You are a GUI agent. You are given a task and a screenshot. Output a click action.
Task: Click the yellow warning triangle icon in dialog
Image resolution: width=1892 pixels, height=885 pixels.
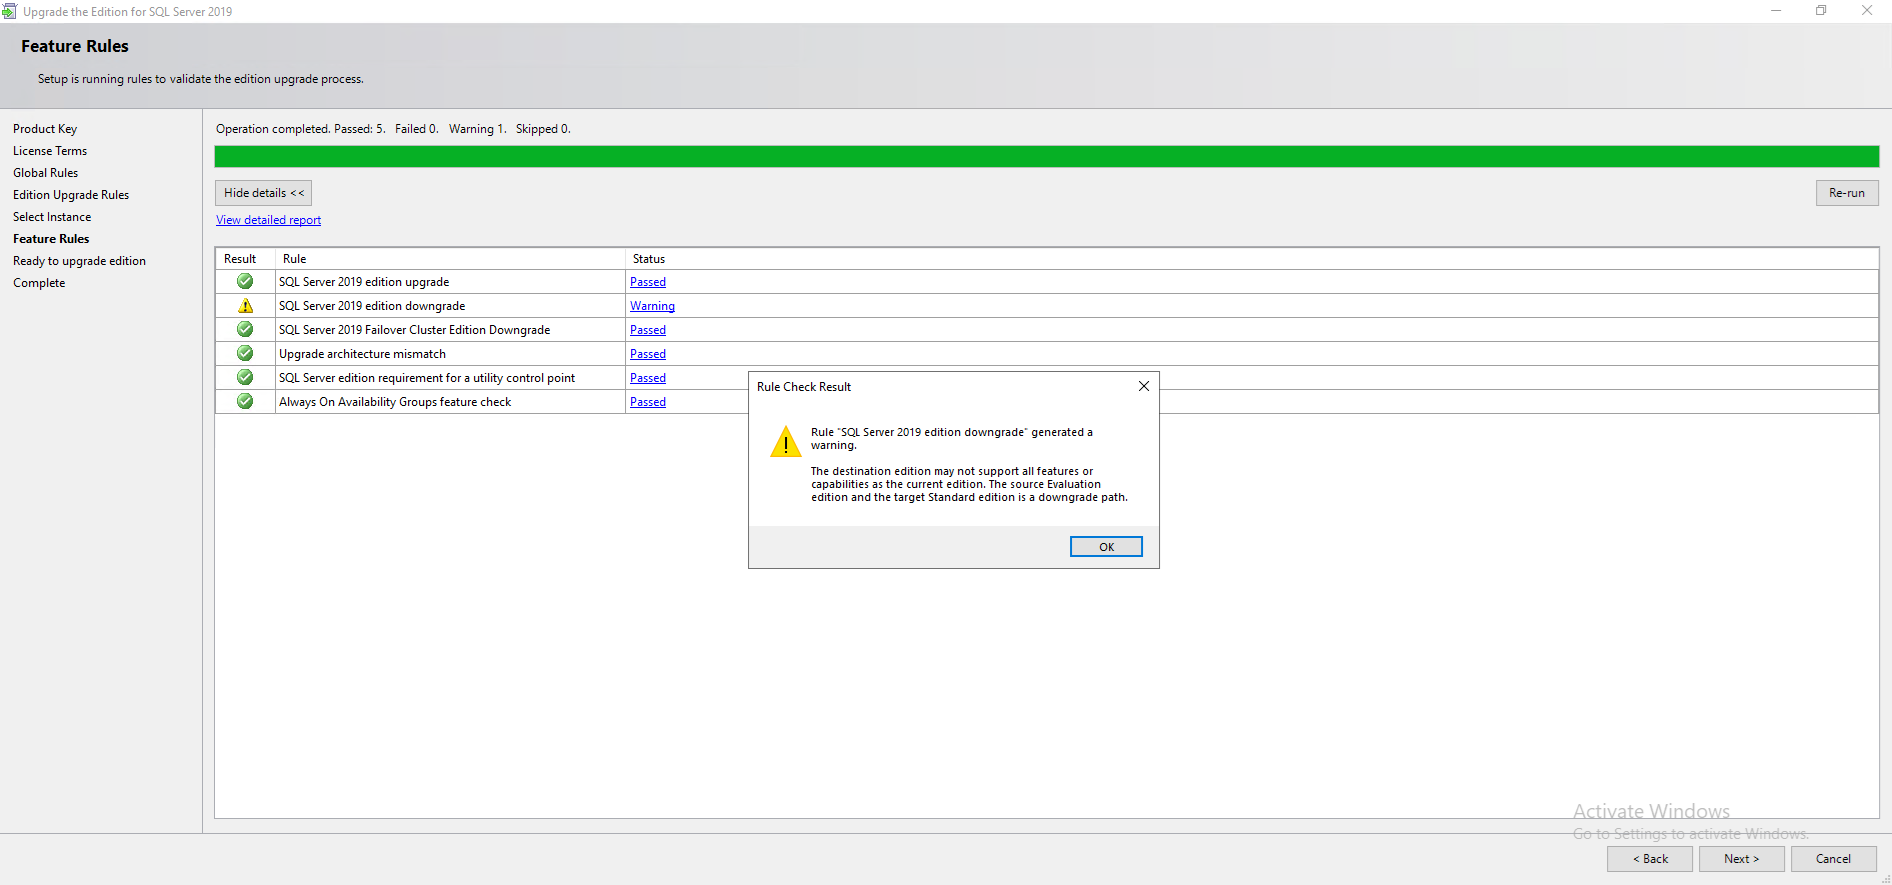[786, 441]
